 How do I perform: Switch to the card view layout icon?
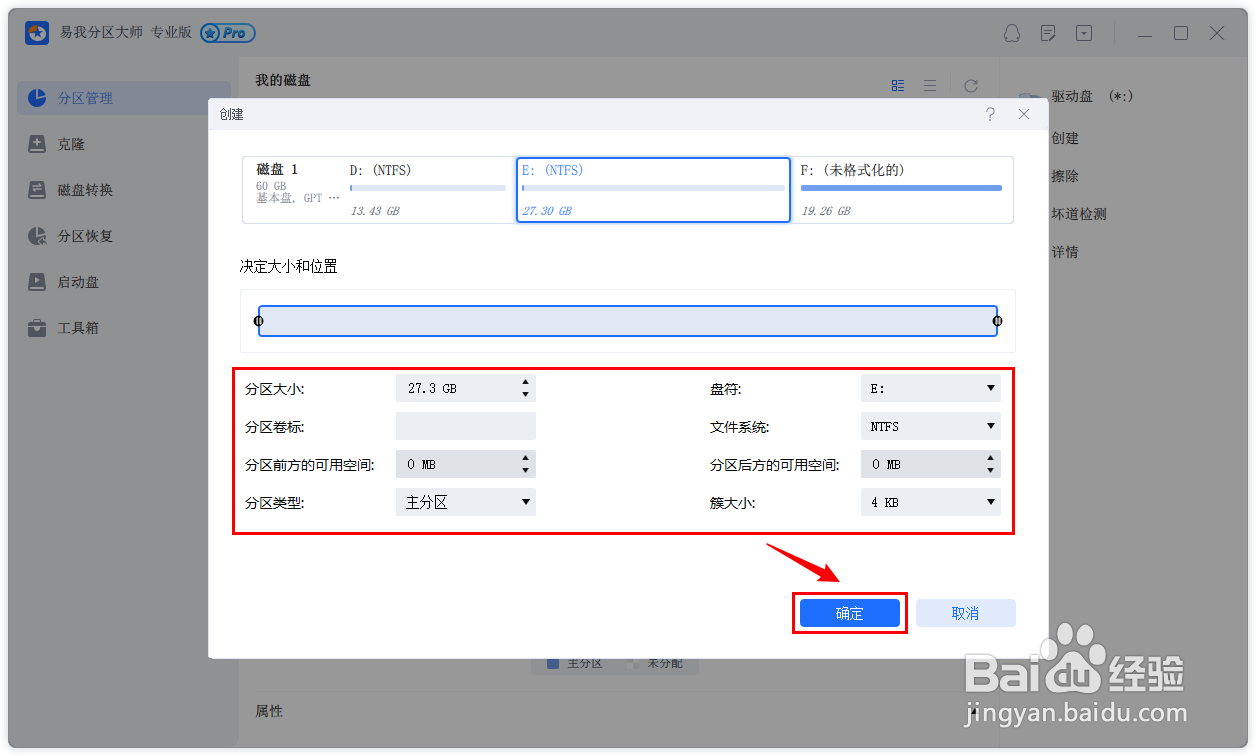click(898, 86)
